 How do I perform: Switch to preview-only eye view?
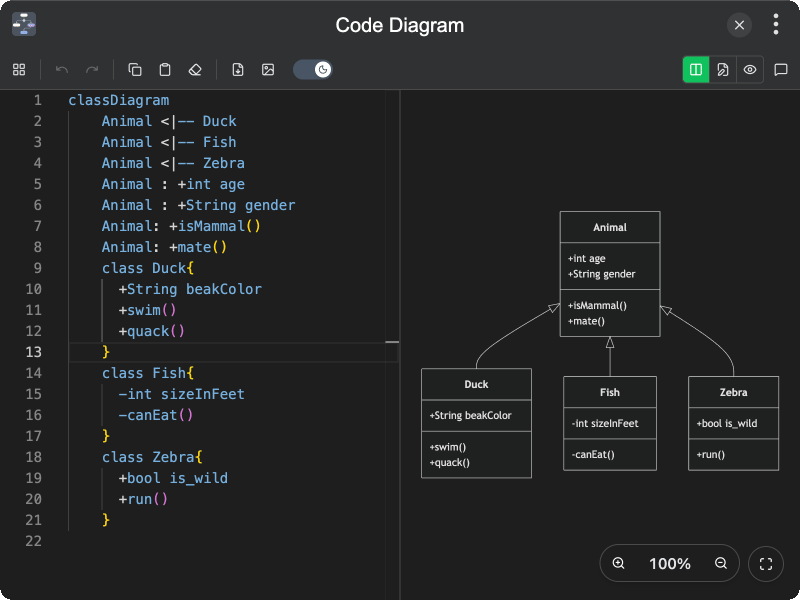click(x=749, y=69)
